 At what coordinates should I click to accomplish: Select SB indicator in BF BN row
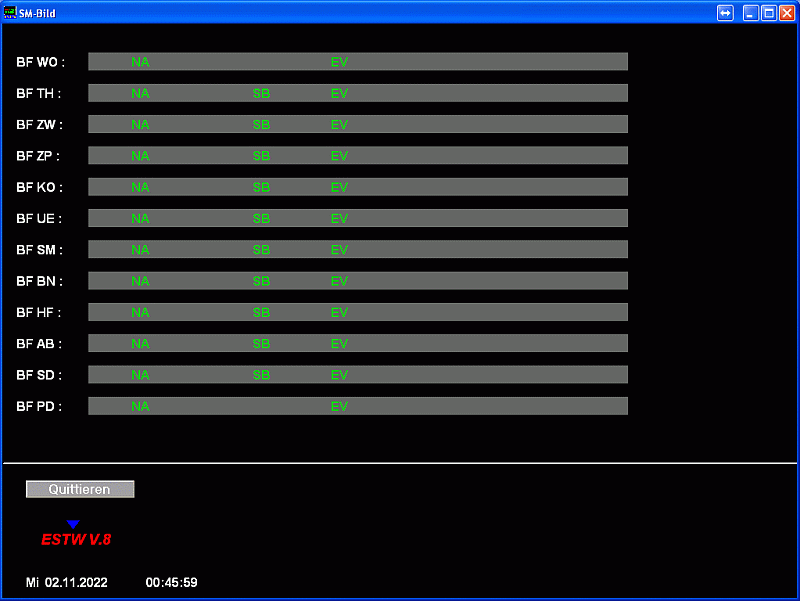(x=261, y=281)
